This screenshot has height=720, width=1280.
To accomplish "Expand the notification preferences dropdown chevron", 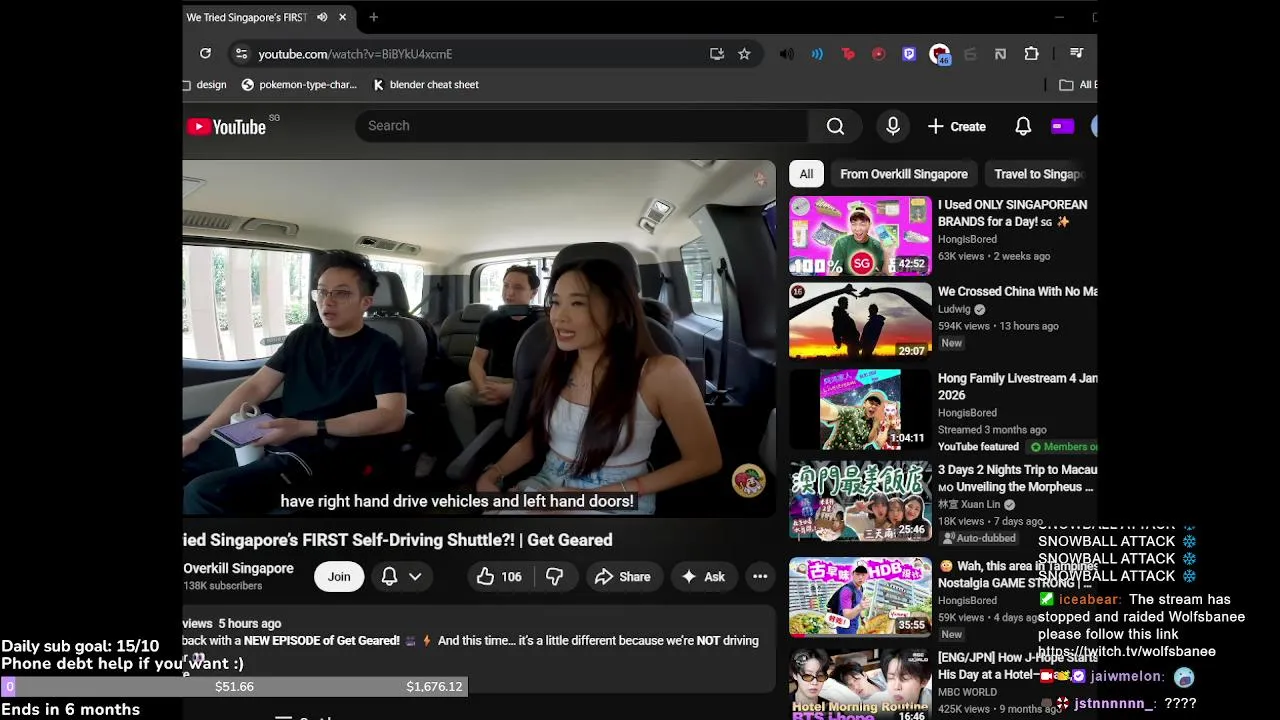I will [415, 576].
